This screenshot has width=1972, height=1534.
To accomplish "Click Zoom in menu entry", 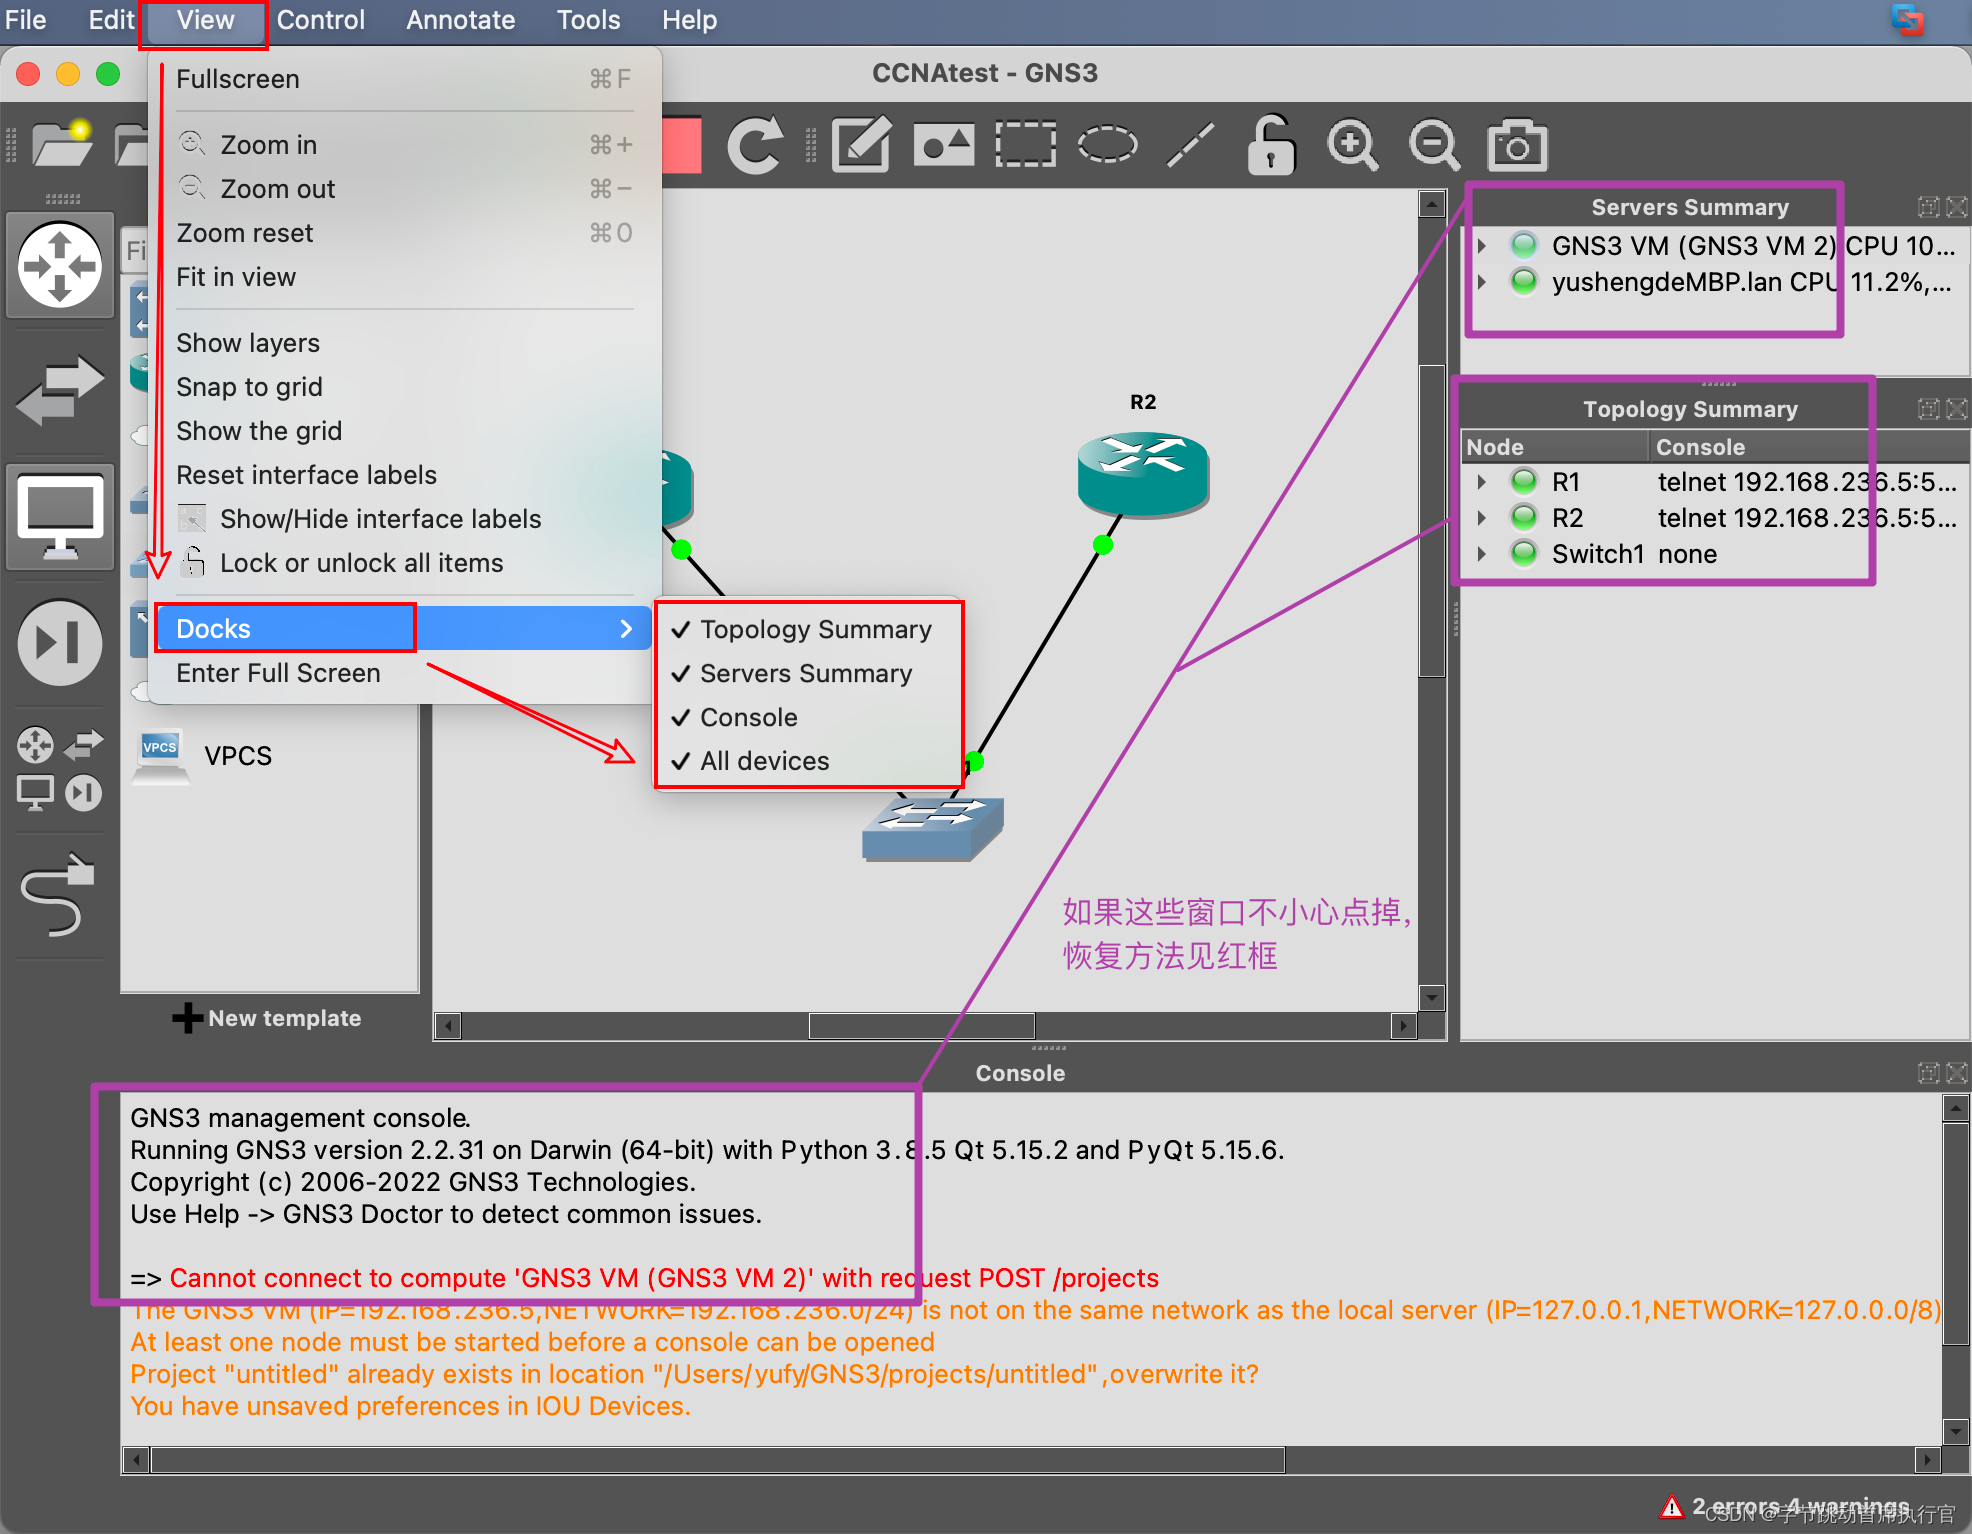I will tap(404, 145).
